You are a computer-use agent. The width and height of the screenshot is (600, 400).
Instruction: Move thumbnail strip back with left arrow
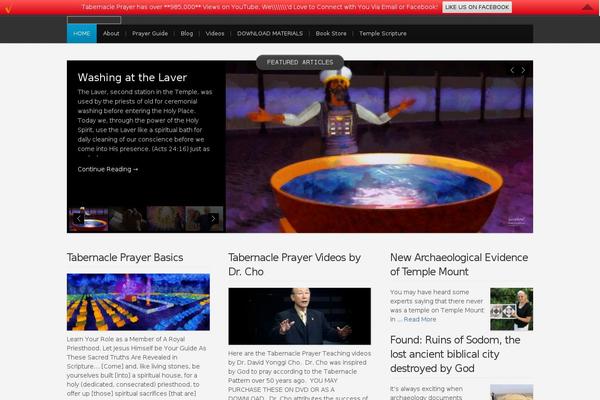(x=78, y=219)
